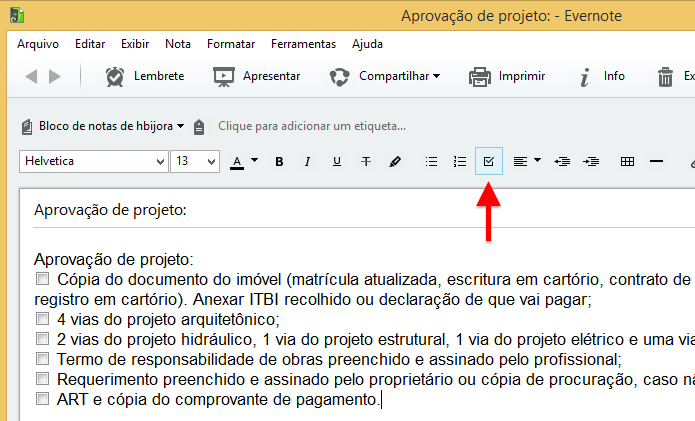The image size is (695, 421).
Task: Open the Compartilhar share dropdown
Action: click(385, 76)
